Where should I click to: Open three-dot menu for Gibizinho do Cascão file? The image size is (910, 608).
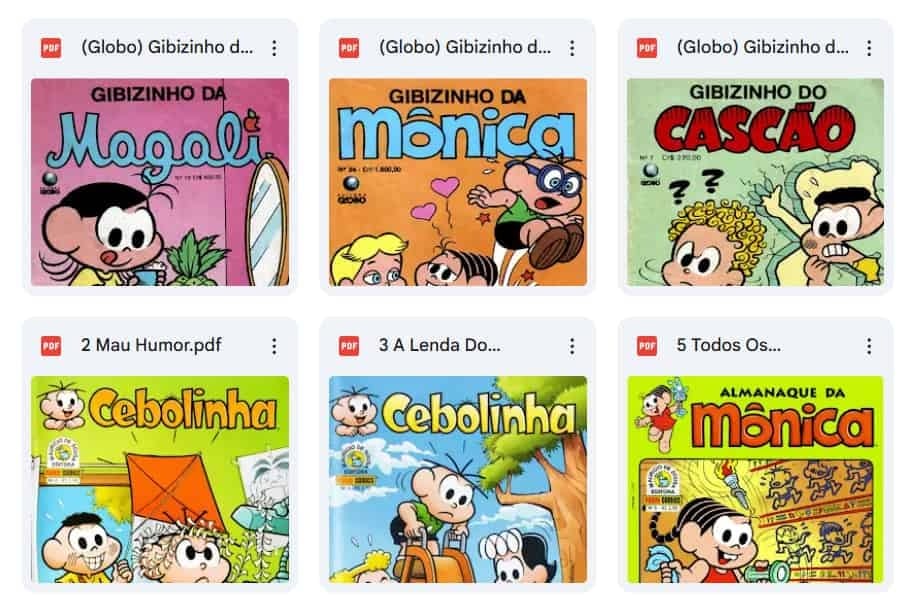(x=869, y=48)
